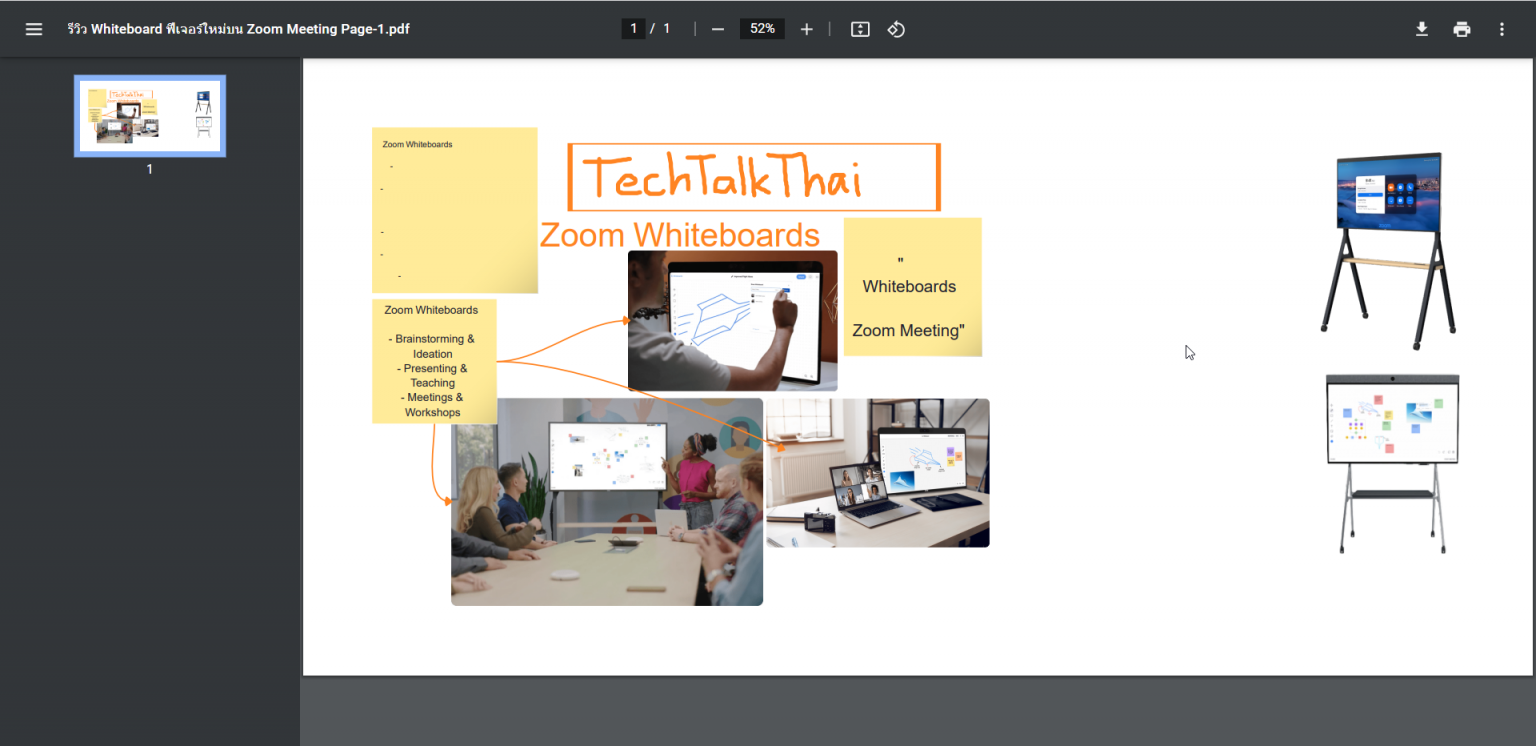Viewport: 1536px width, 746px height.
Task: Rotate the page counterclockwise
Action: click(x=896, y=28)
